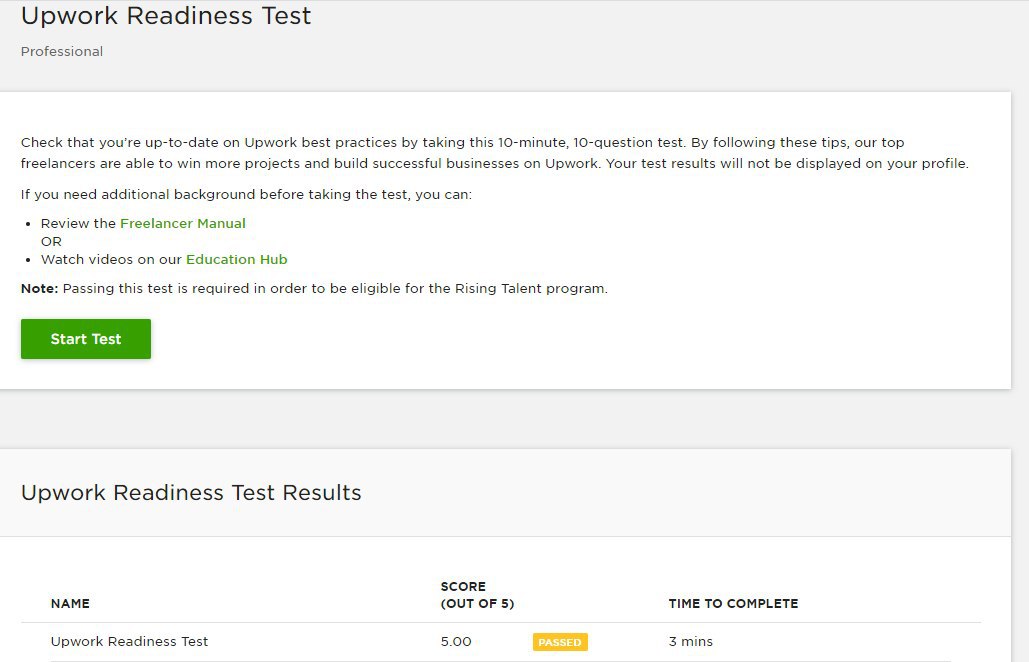Open the Freelancer Manual link

click(182, 223)
